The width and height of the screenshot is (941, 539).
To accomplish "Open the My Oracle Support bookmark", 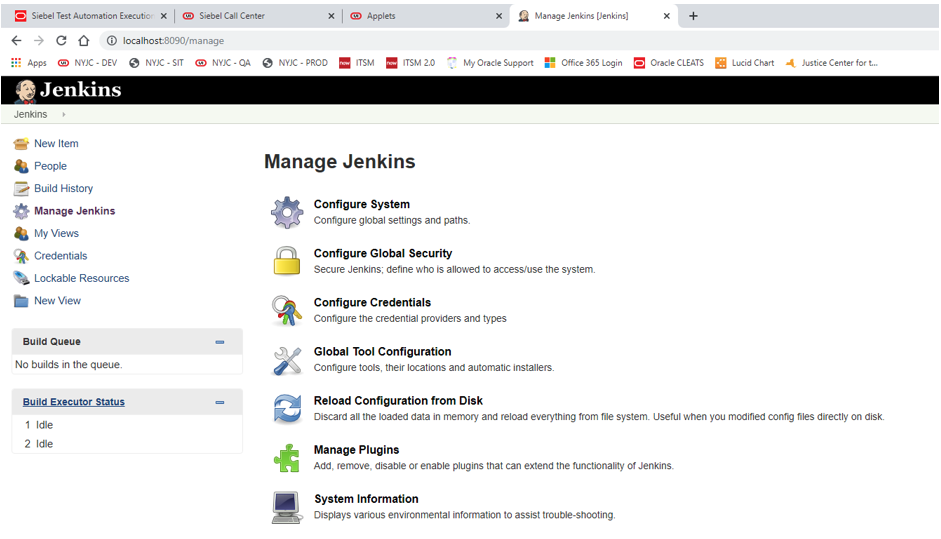I will pos(490,62).
